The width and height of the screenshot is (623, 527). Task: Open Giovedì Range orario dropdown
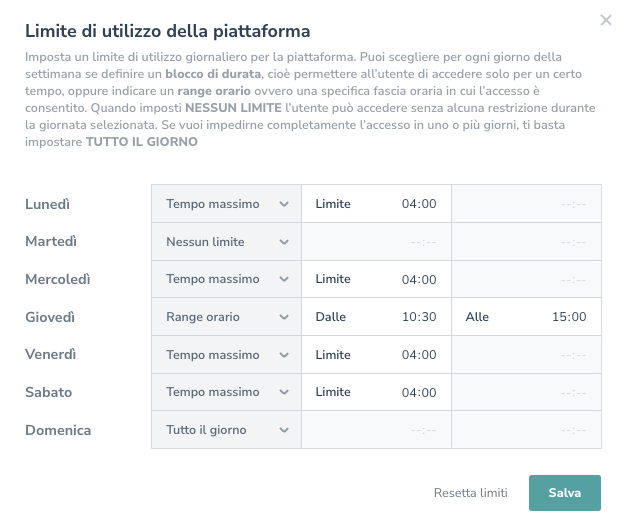[226, 317]
